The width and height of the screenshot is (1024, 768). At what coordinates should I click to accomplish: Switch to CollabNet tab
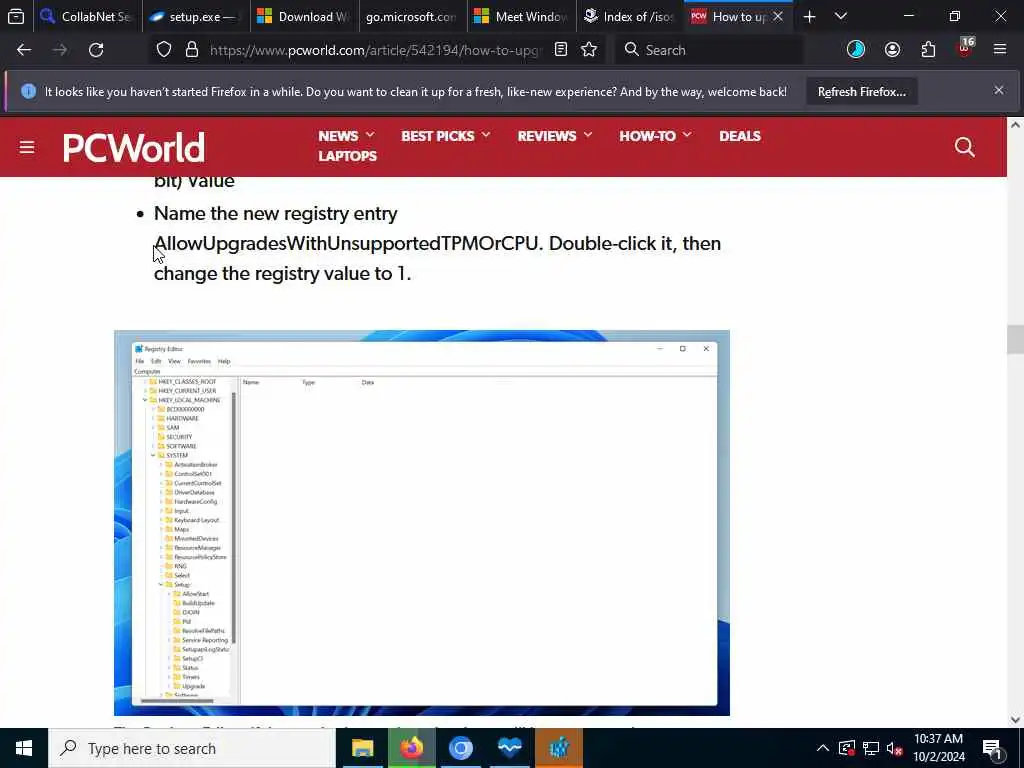pos(87,17)
